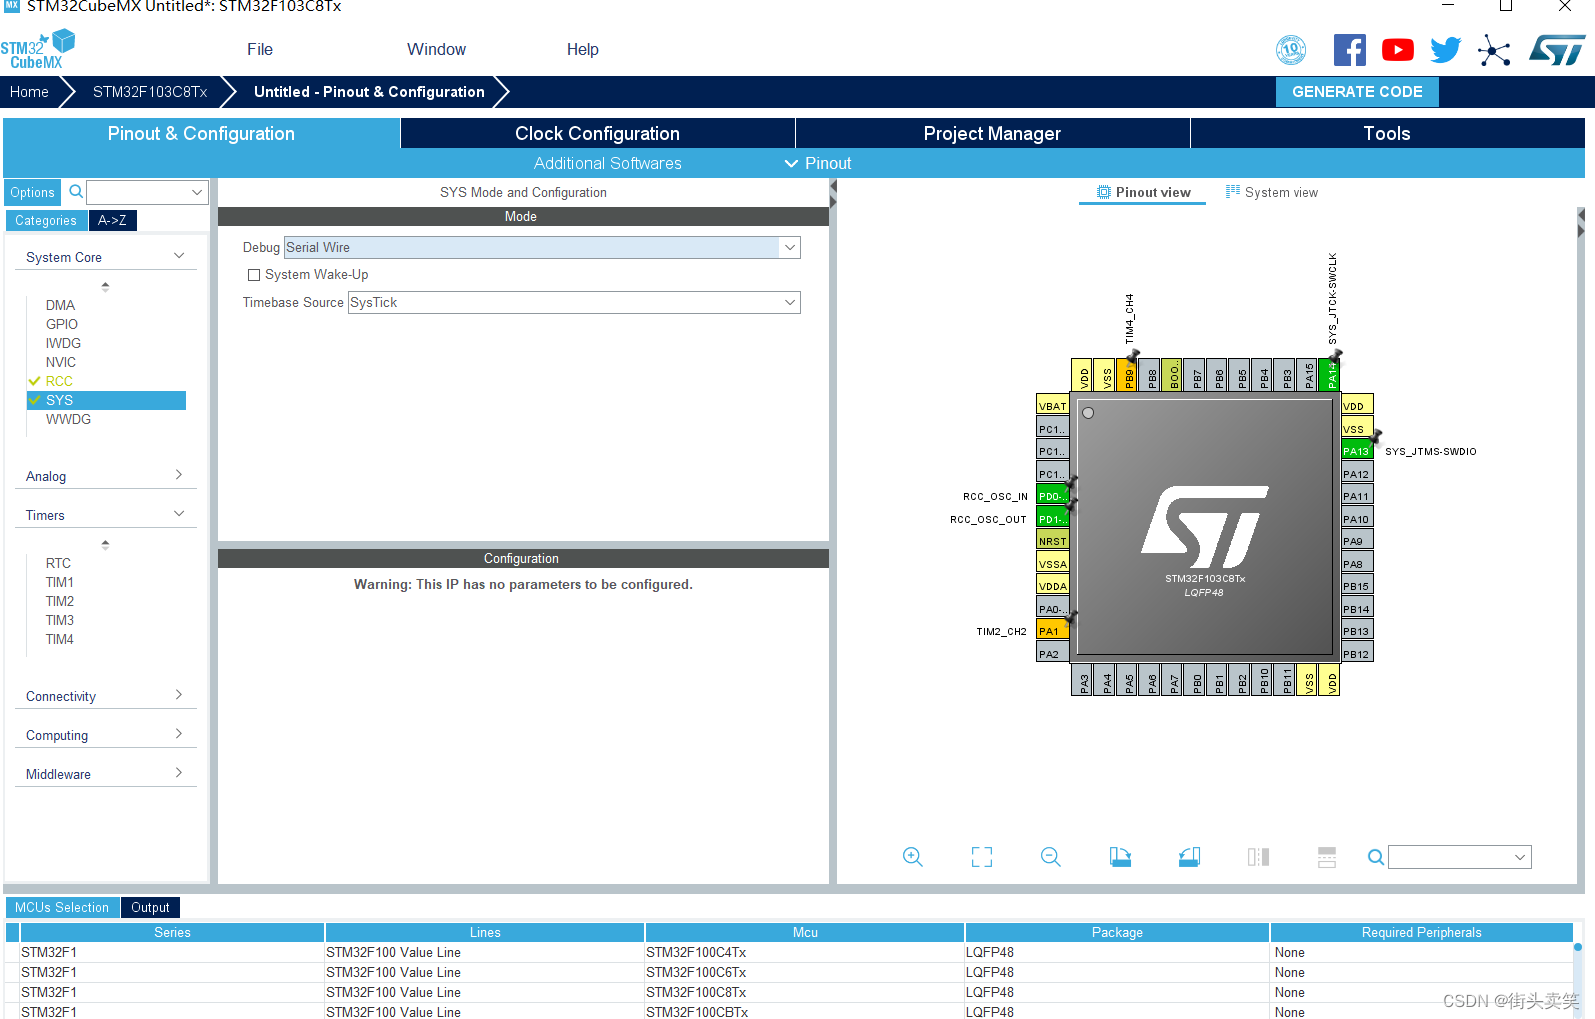The height and width of the screenshot is (1019, 1595).
Task: Switch to Clock Configuration tab
Action: (597, 133)
